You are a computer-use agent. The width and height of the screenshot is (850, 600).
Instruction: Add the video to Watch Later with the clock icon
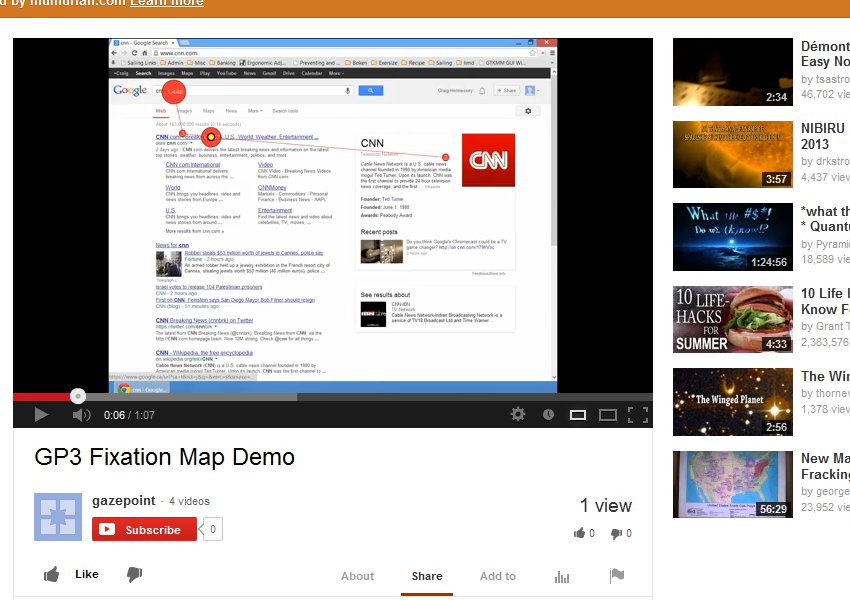coord(548,415)
